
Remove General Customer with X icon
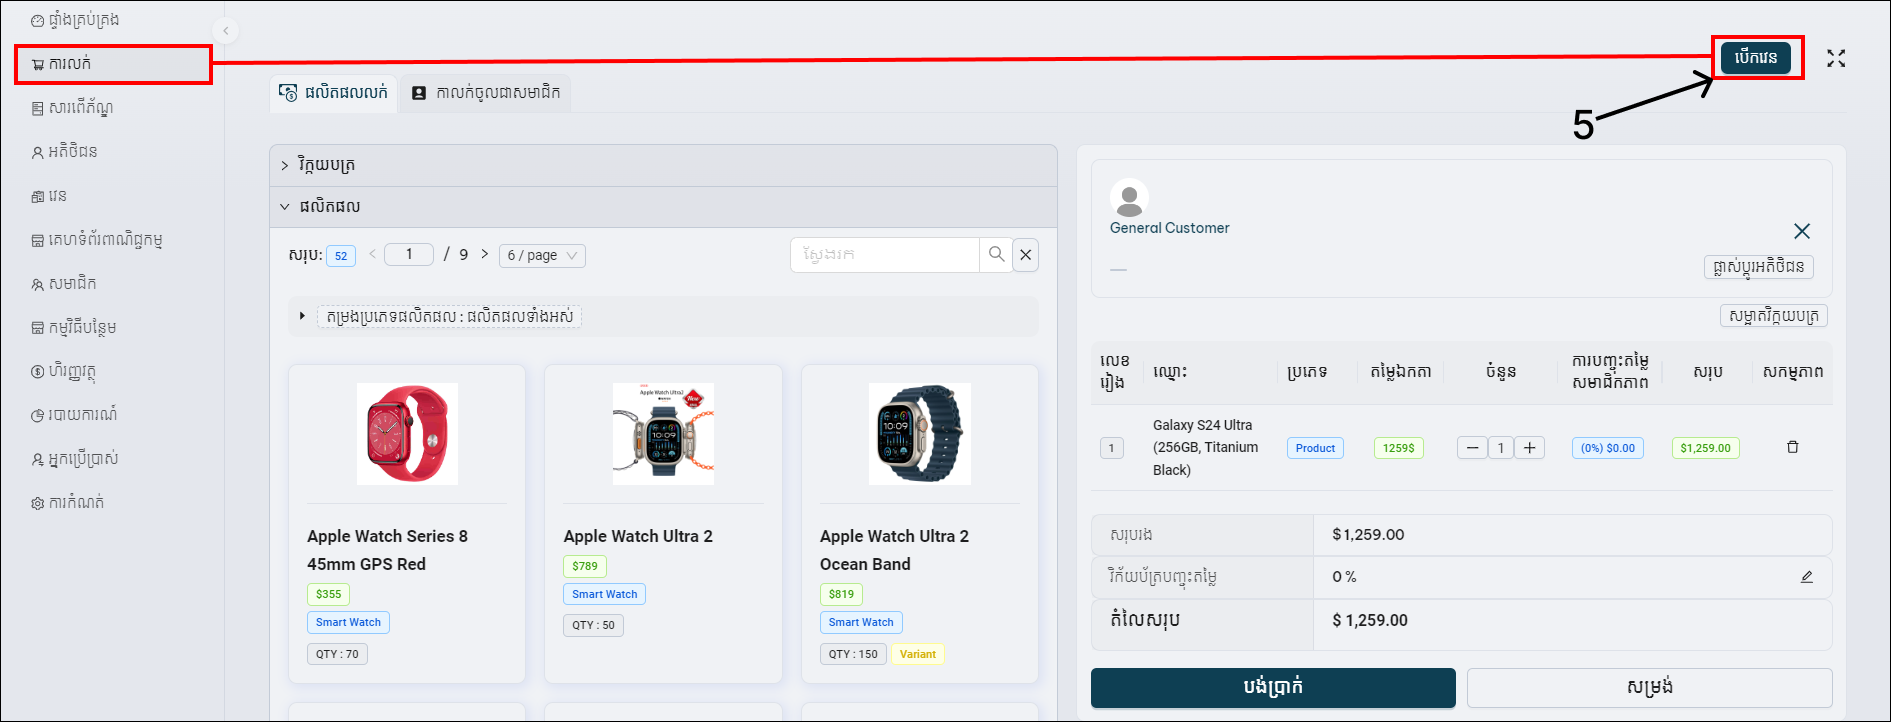(1802, 231)
